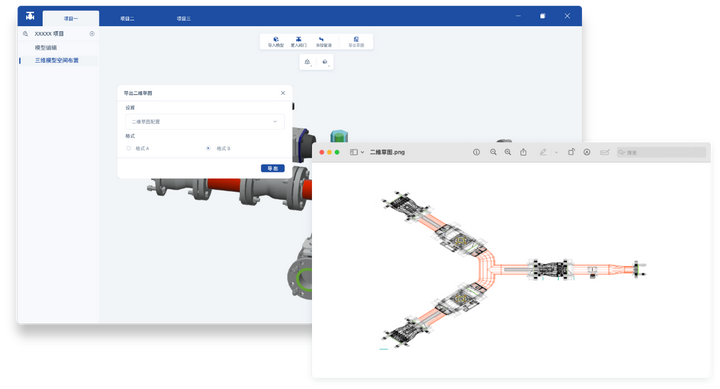Image resolution: width=720 pixels, height=389 pixels.
Task: Open the Preview share icon
Action: (x=523, y=152)
